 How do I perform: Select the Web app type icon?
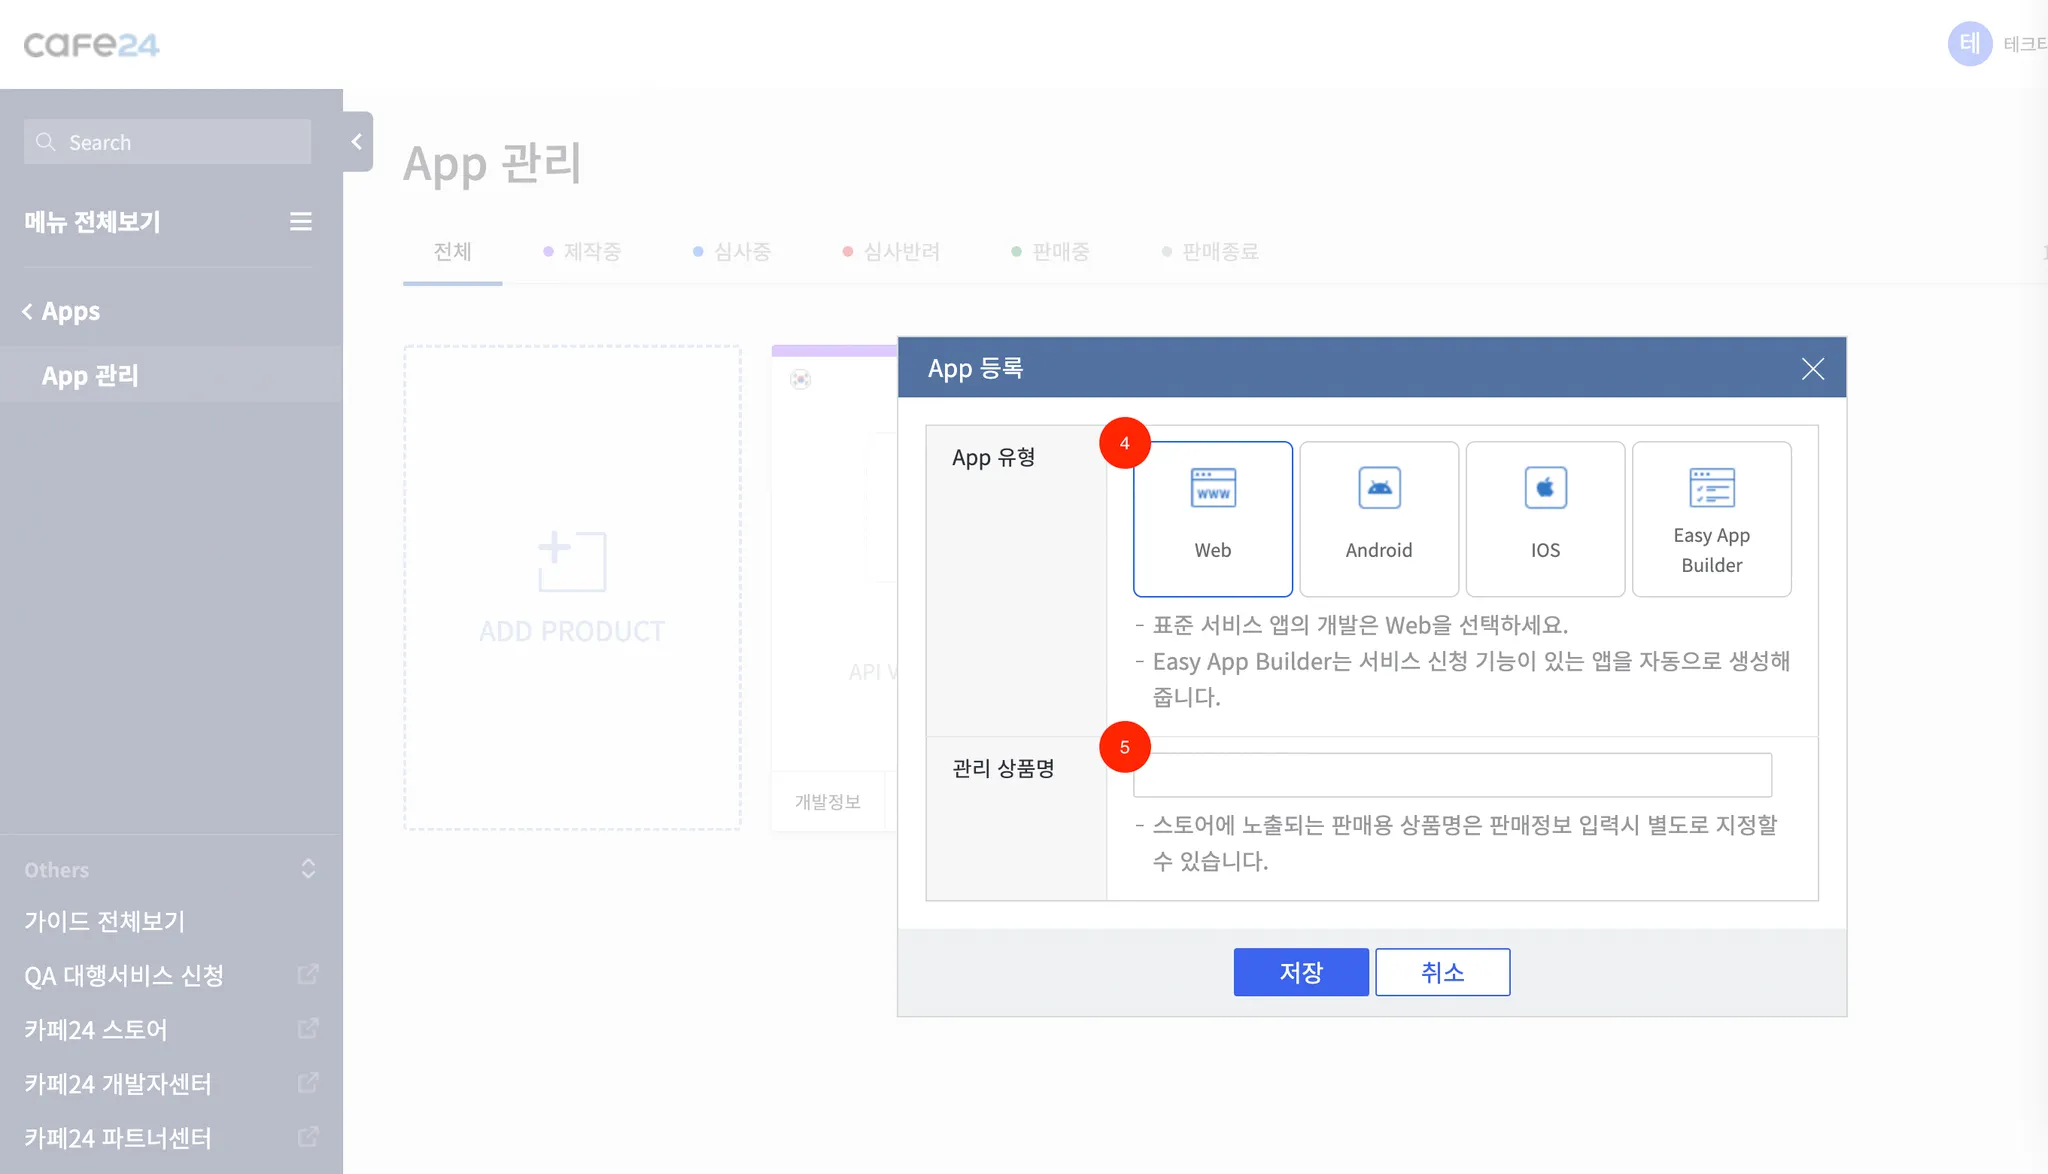(x=1213, y=488)
